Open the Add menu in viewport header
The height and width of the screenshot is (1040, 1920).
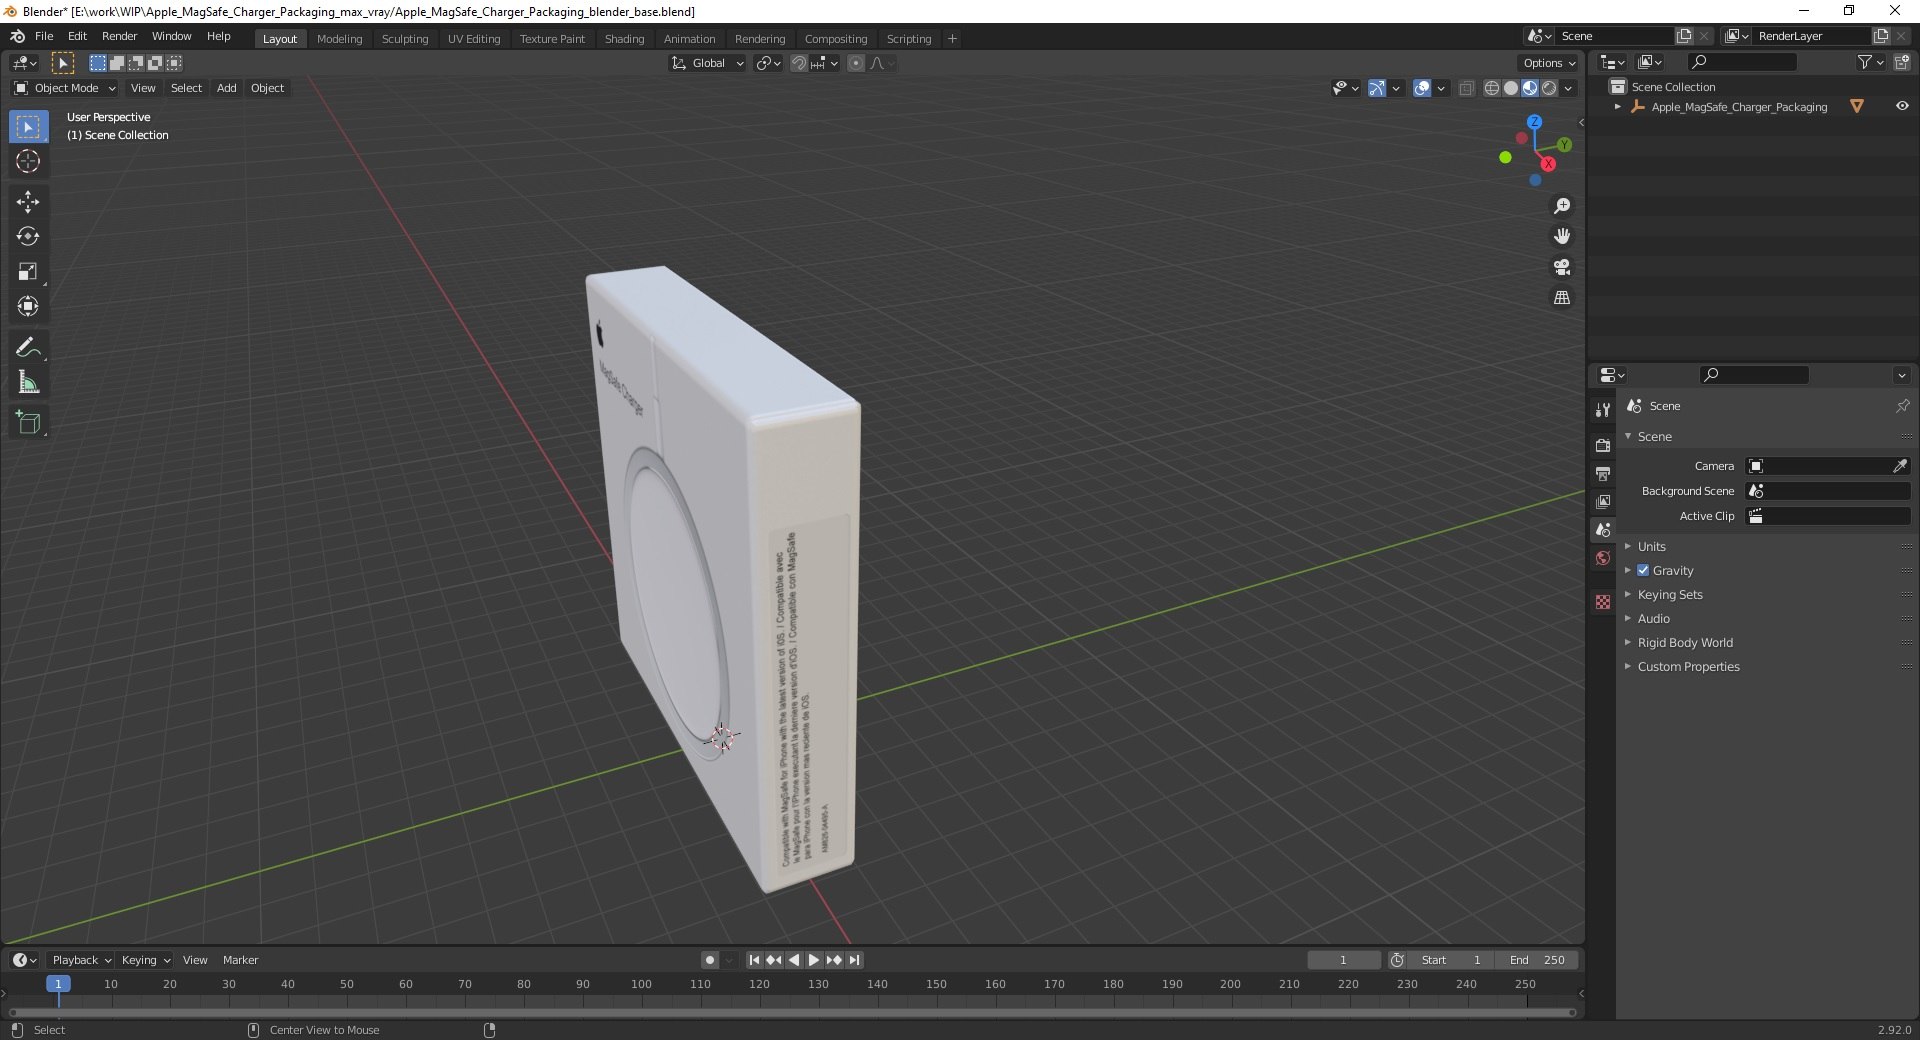[227, 88]
